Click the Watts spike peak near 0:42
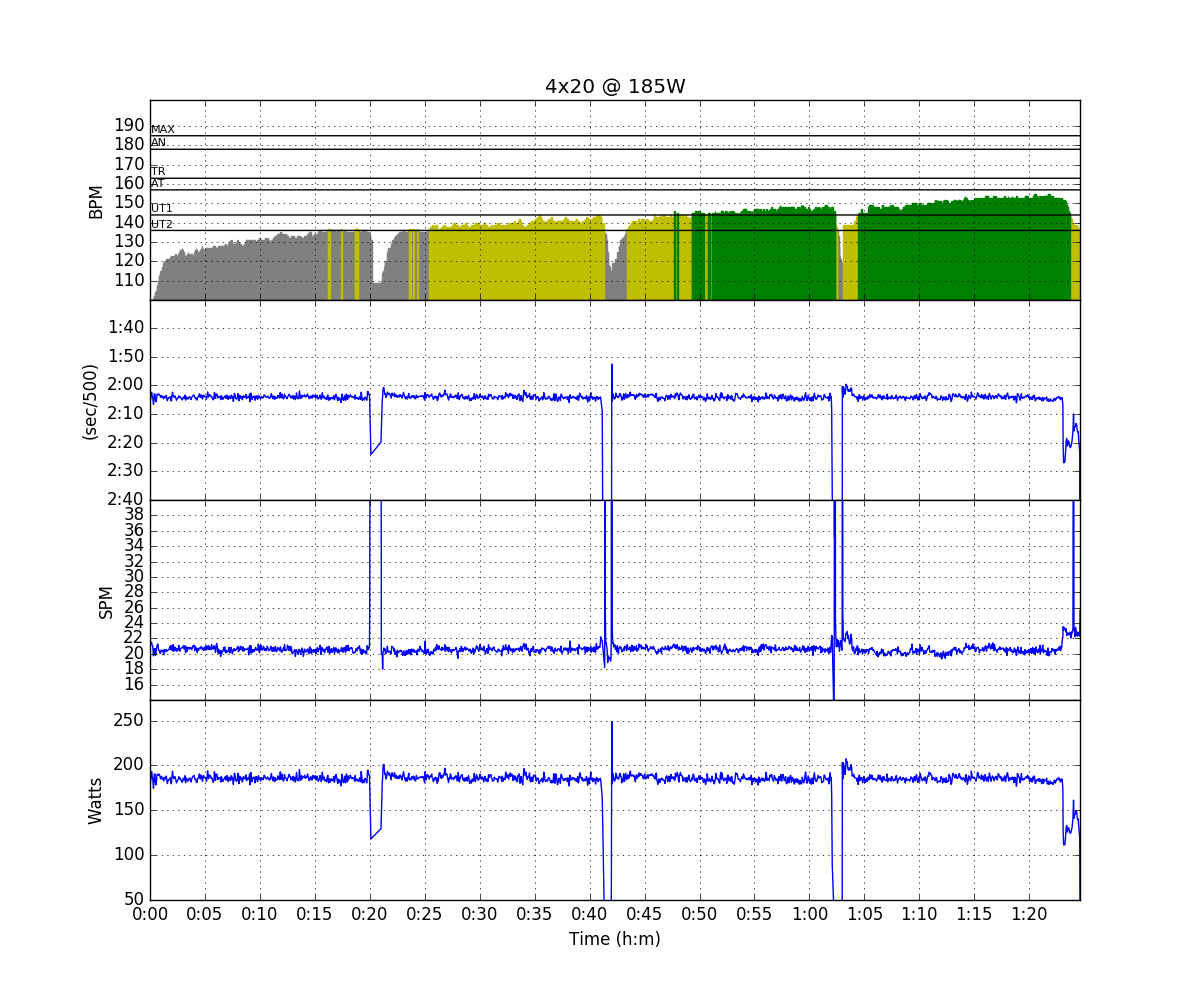Image resolution: width=1200 pixels, height=1000 pixels. (612, 724)
